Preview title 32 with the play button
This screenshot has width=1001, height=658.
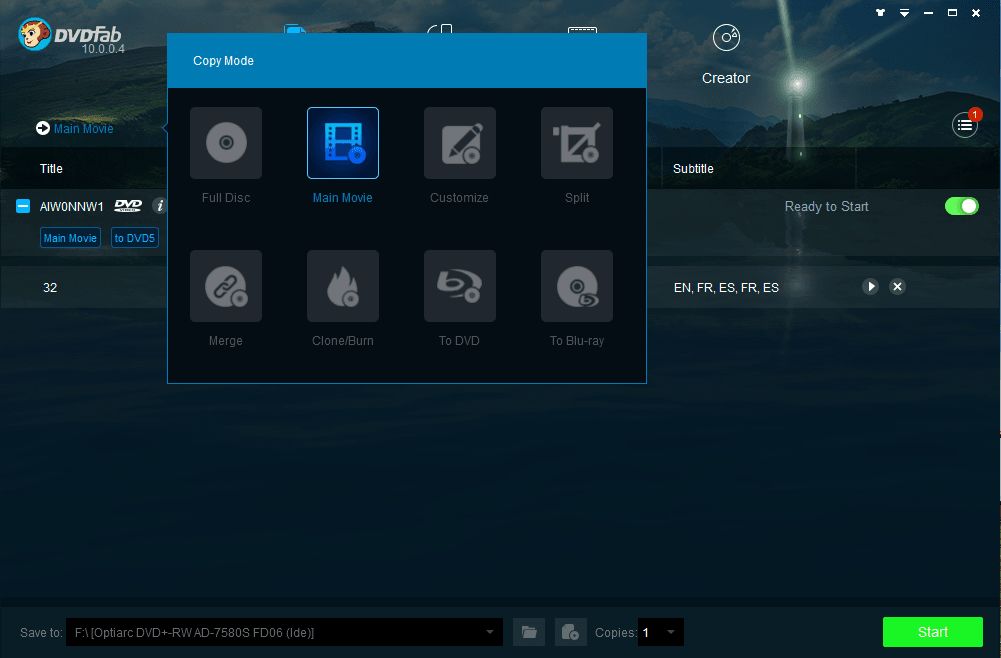click(871, 287)
